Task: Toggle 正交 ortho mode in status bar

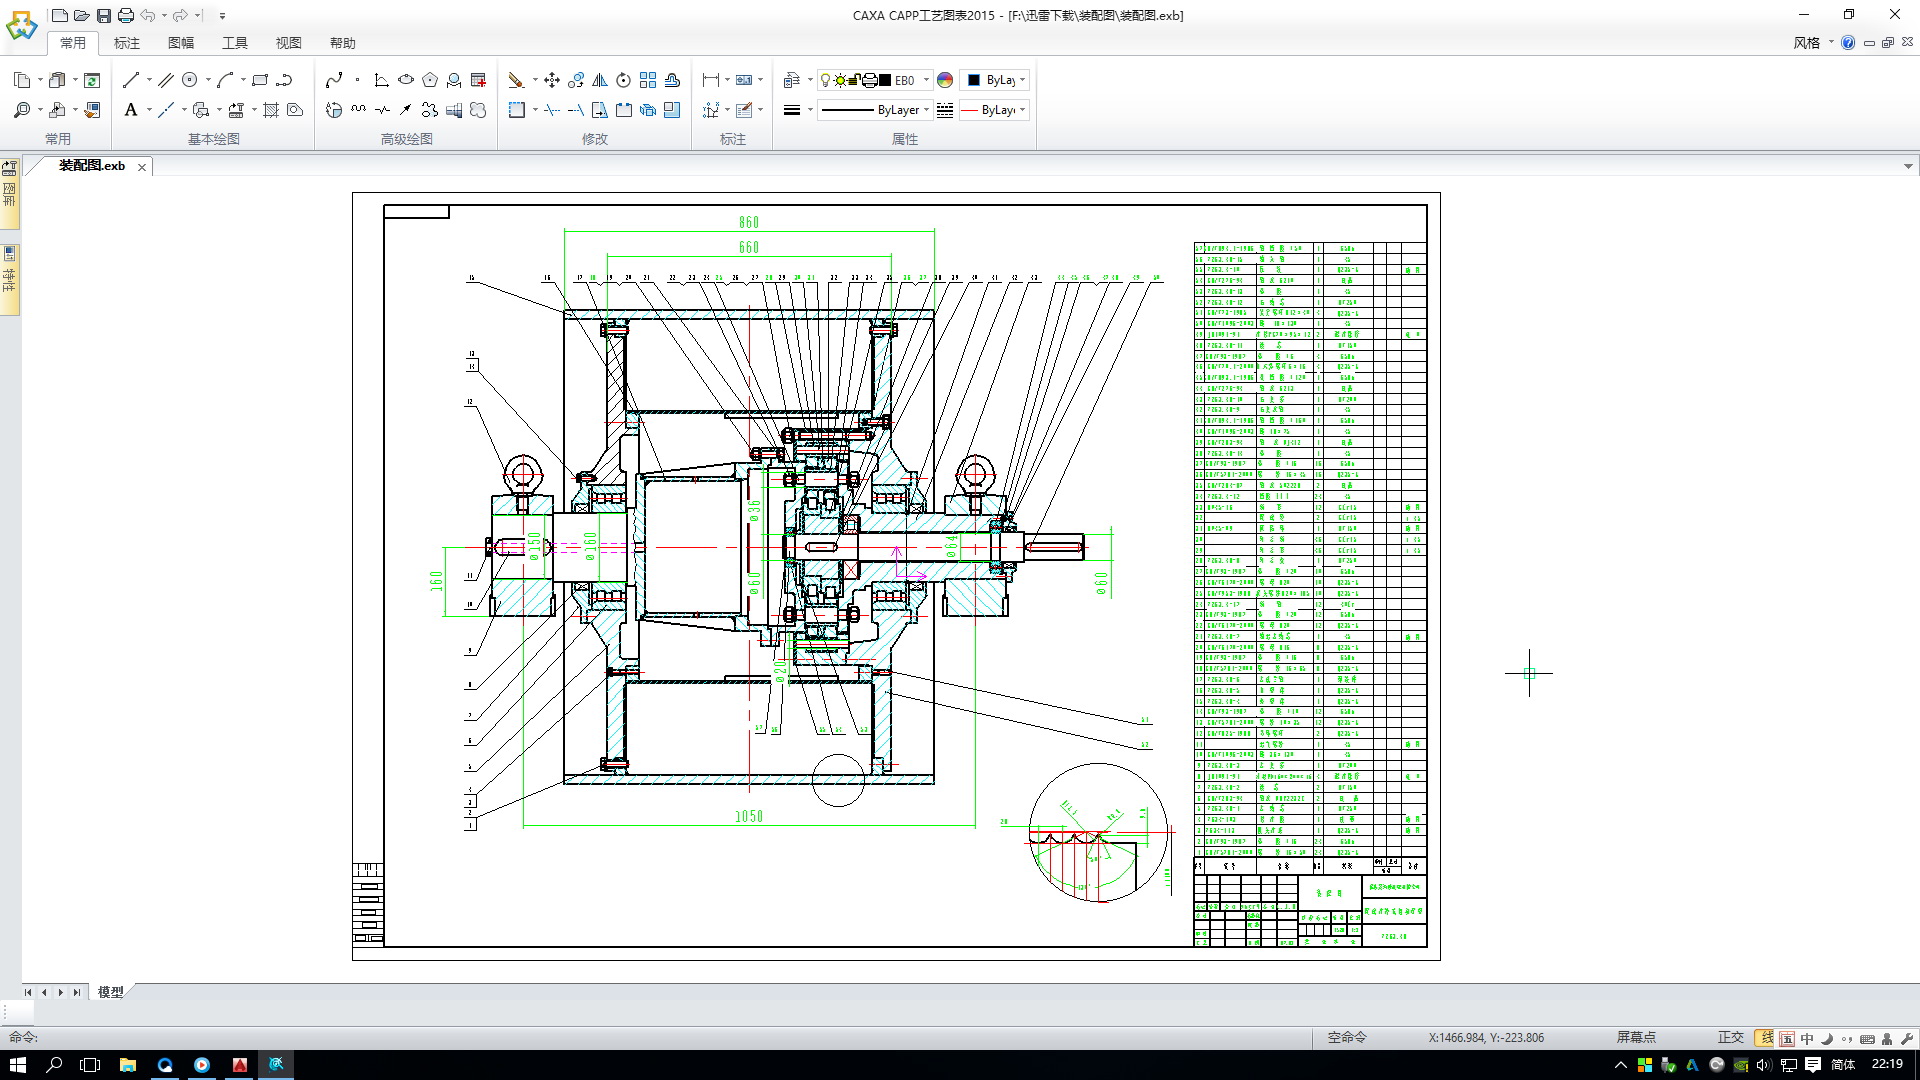Action: [1730, 1037]
